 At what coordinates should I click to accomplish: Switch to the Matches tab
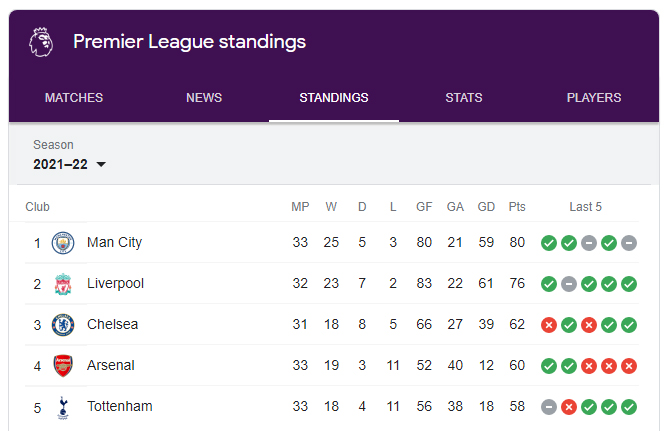click(x=74, y=98)
